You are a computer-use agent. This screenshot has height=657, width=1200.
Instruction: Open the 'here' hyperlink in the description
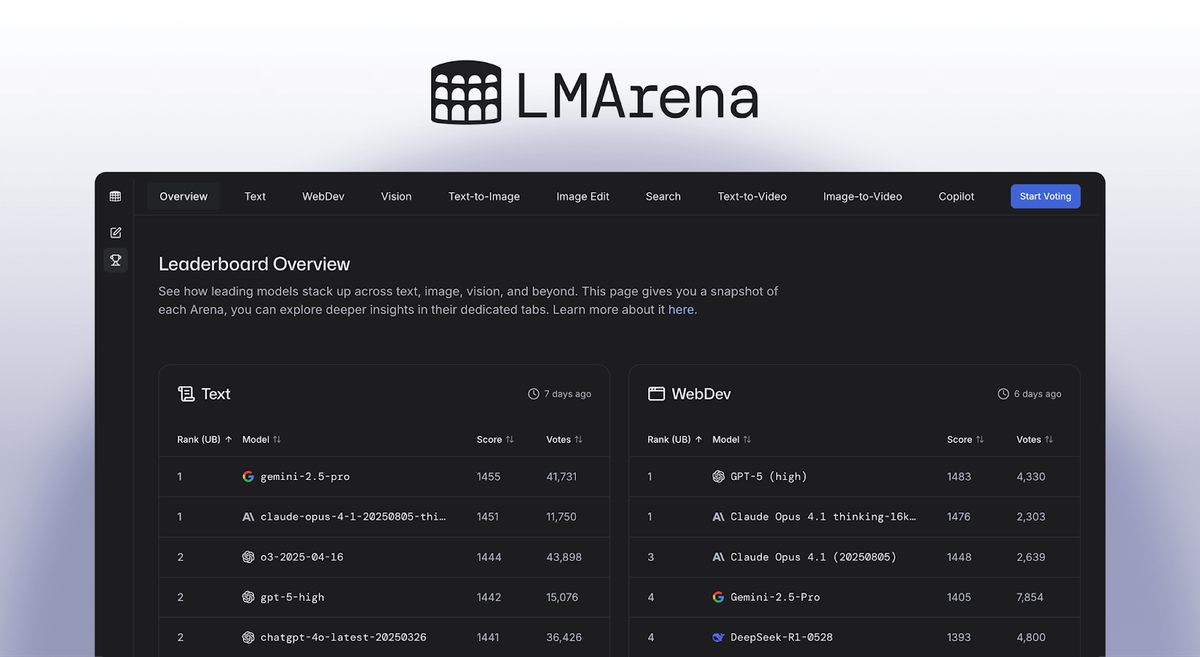(681, 309)
